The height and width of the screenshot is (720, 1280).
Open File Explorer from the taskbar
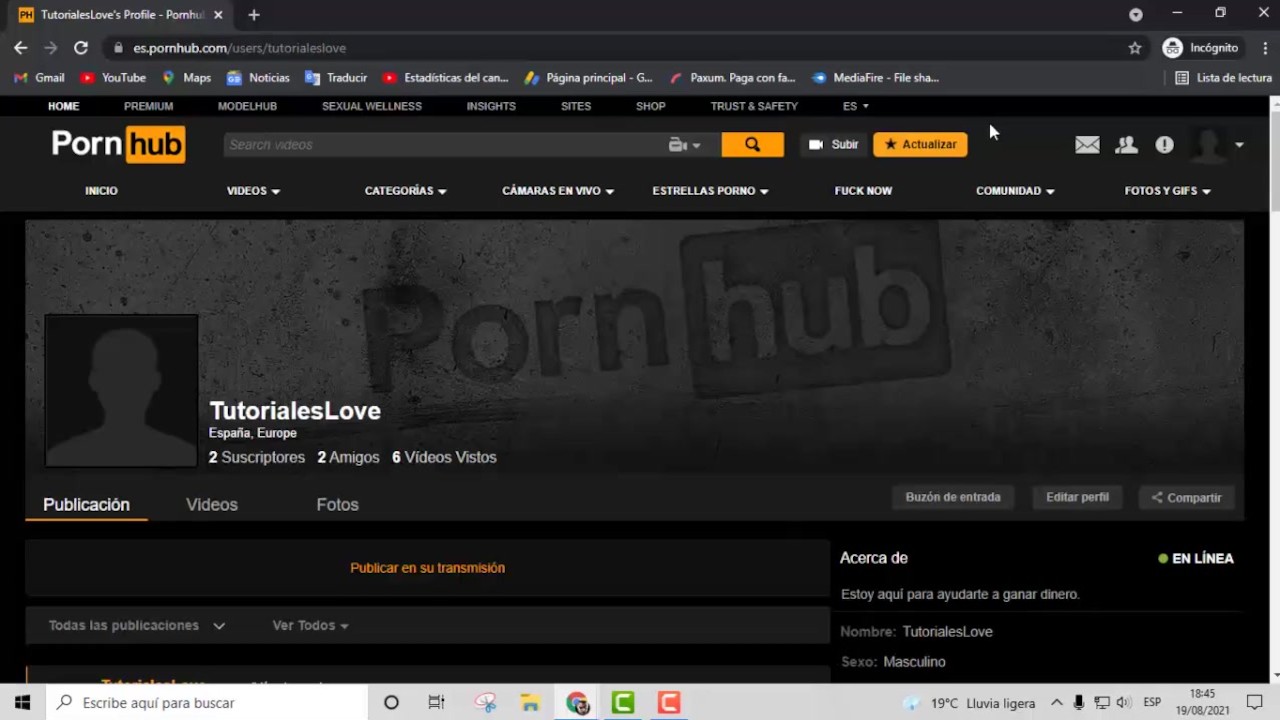tap(530, 703)
